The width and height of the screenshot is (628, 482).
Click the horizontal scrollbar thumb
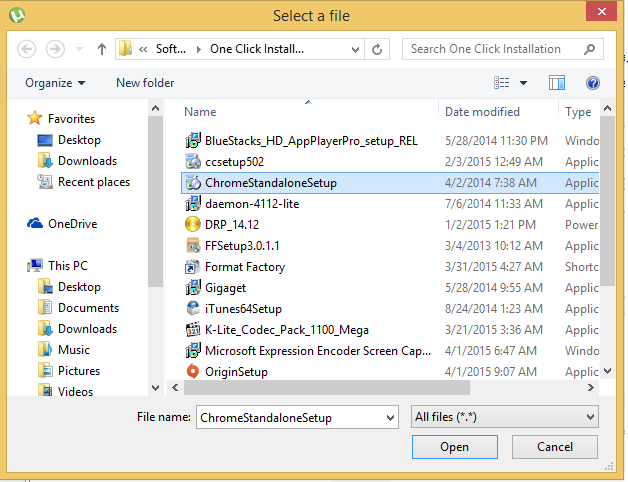pos(327,387)
